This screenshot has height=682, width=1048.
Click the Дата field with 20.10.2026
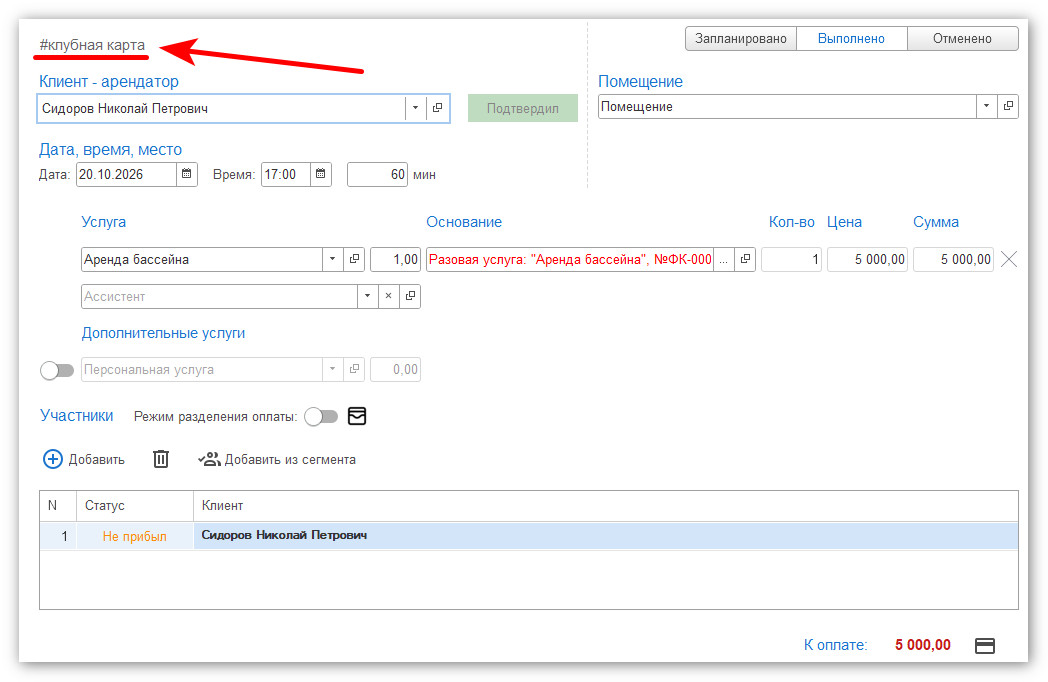pyautogui.click(x=126, y=175)
